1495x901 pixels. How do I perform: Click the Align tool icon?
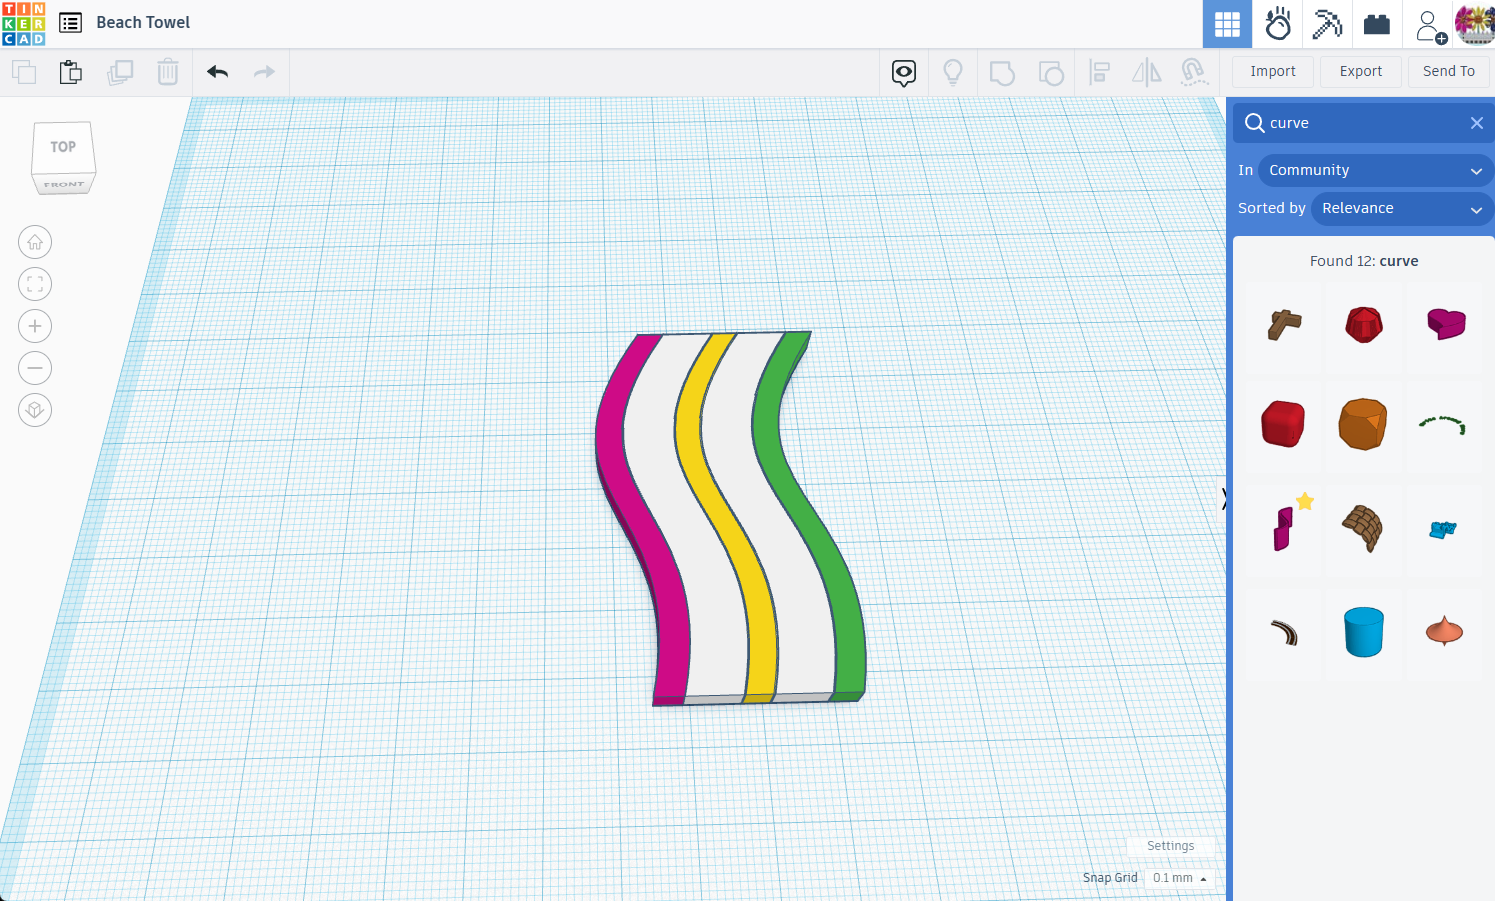coord(1100,72)
